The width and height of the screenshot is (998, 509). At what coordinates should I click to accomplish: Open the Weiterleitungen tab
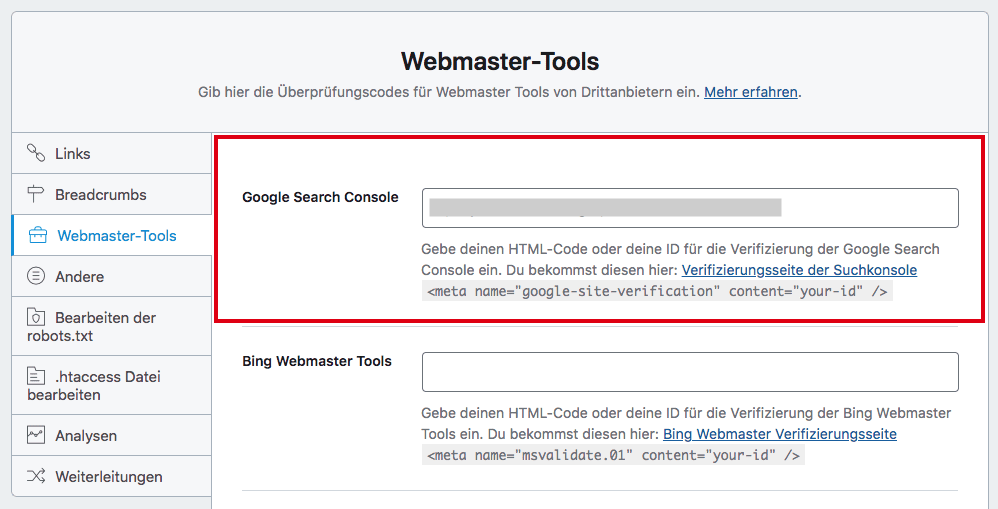pyautogui.click(x=111, y=476)
